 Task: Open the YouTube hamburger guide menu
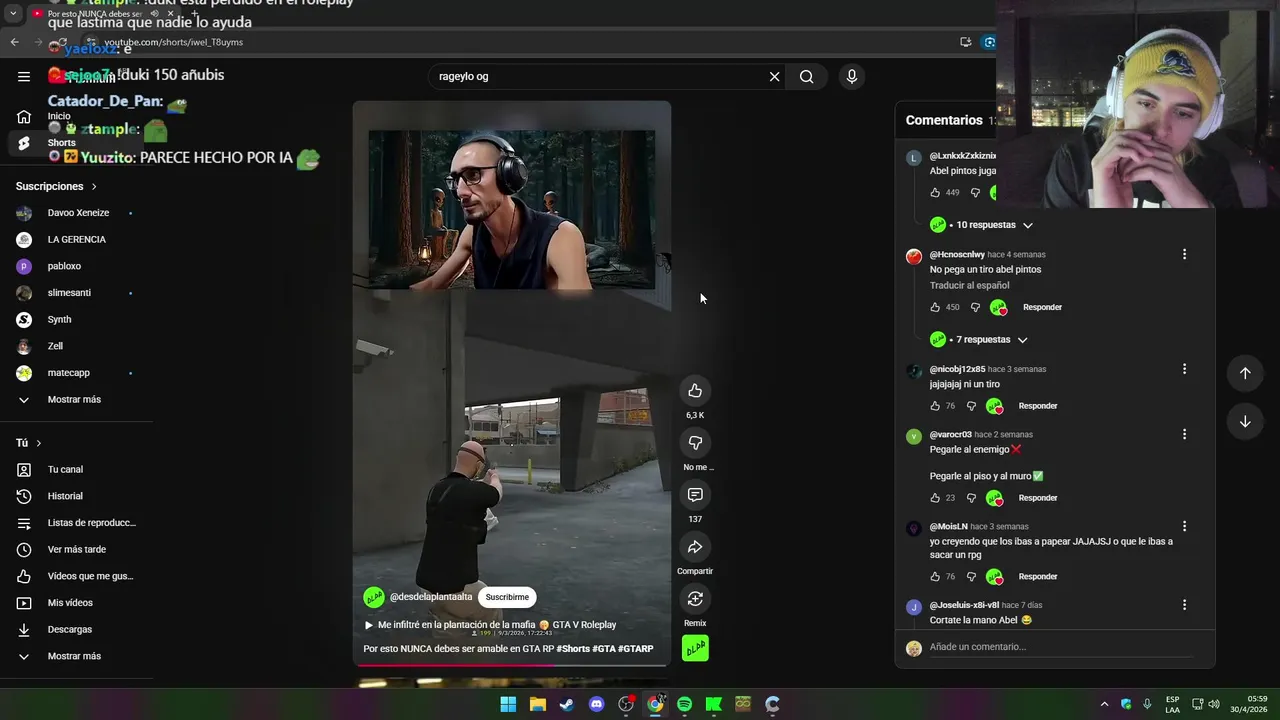click(24, 76)
